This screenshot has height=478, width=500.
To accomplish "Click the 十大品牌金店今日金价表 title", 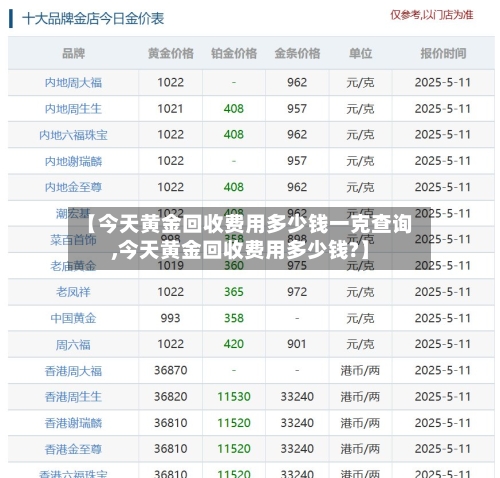I will pyautogui.click(x=93, y=19).
